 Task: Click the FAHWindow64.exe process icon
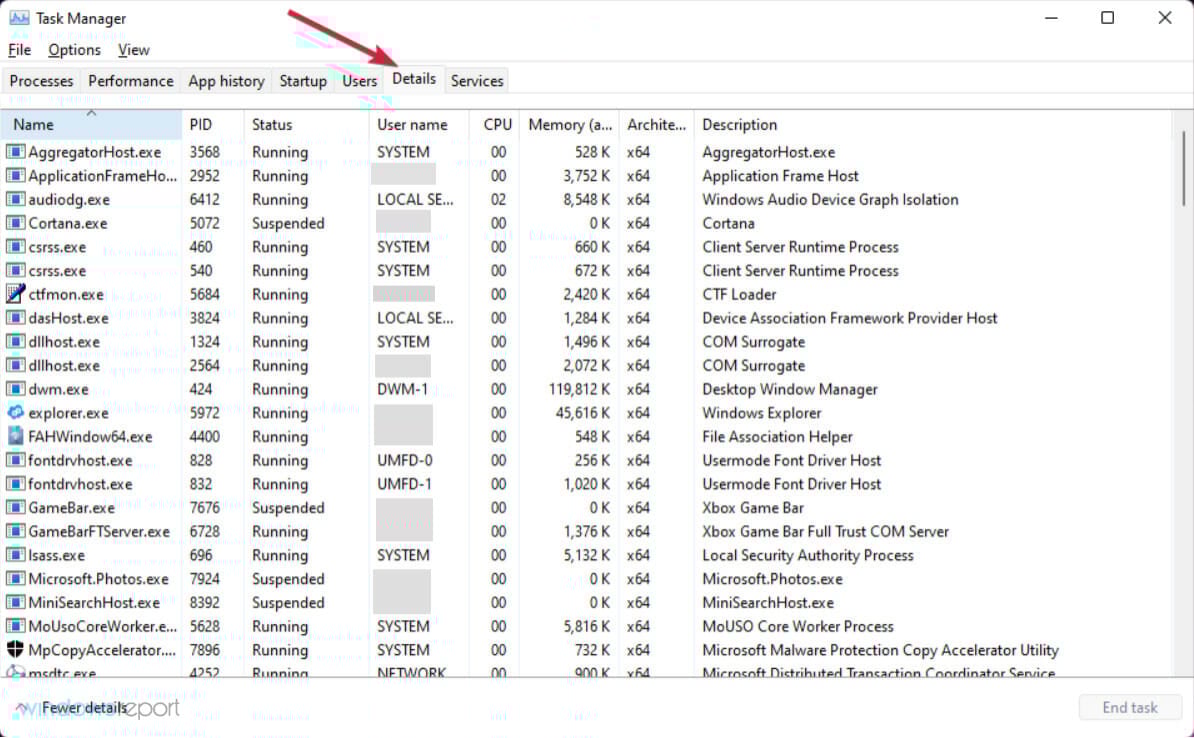[x=12, y=437]
